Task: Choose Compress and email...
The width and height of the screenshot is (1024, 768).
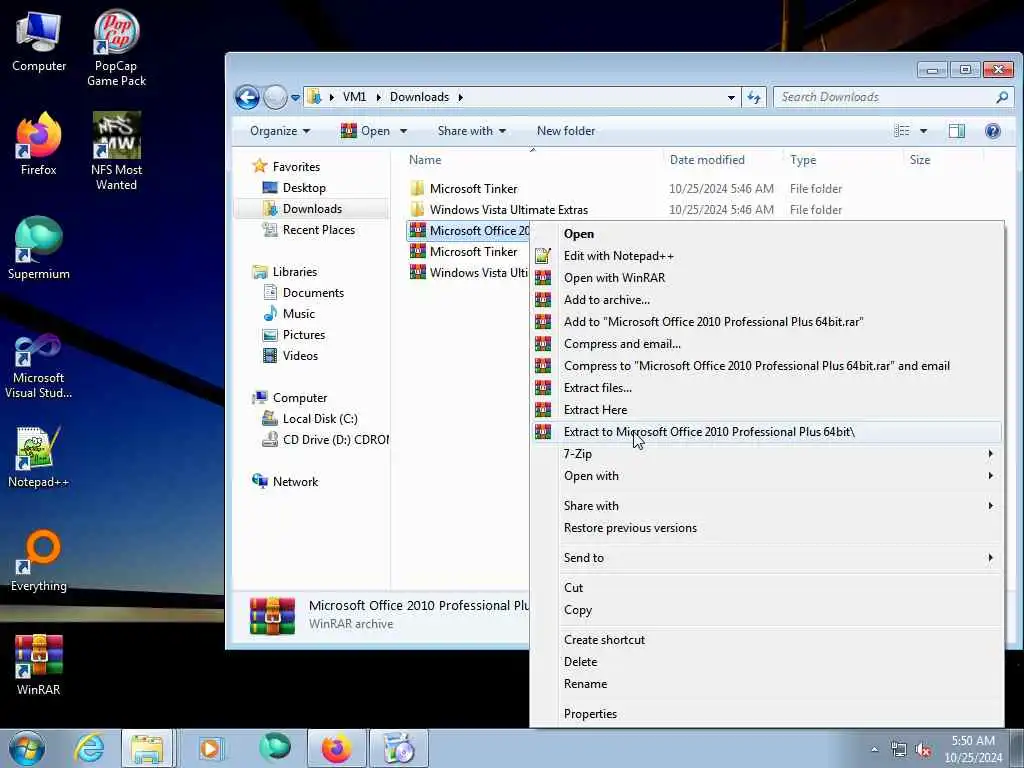Action: pos(766,344)
